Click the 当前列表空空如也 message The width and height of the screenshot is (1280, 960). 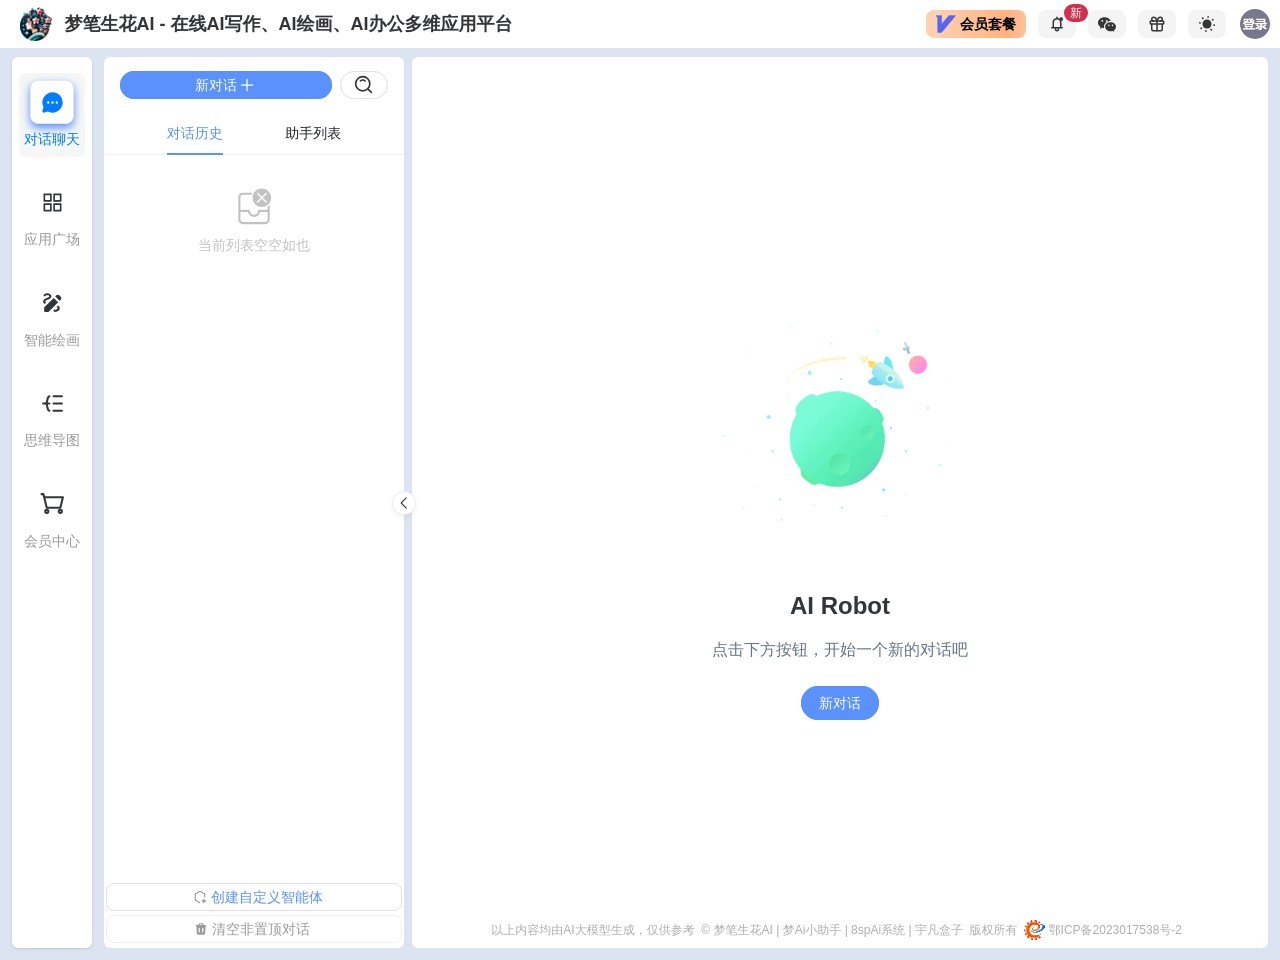pos(254,245)
